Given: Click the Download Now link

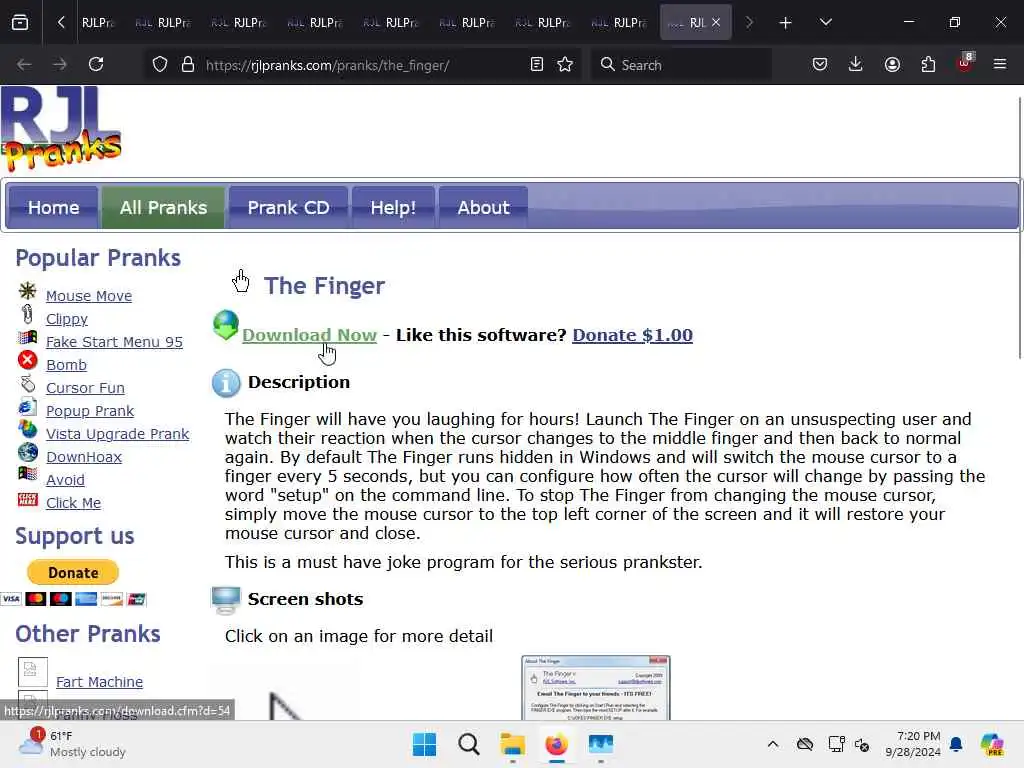Looking at the screenshot, I should click(310, 335).
